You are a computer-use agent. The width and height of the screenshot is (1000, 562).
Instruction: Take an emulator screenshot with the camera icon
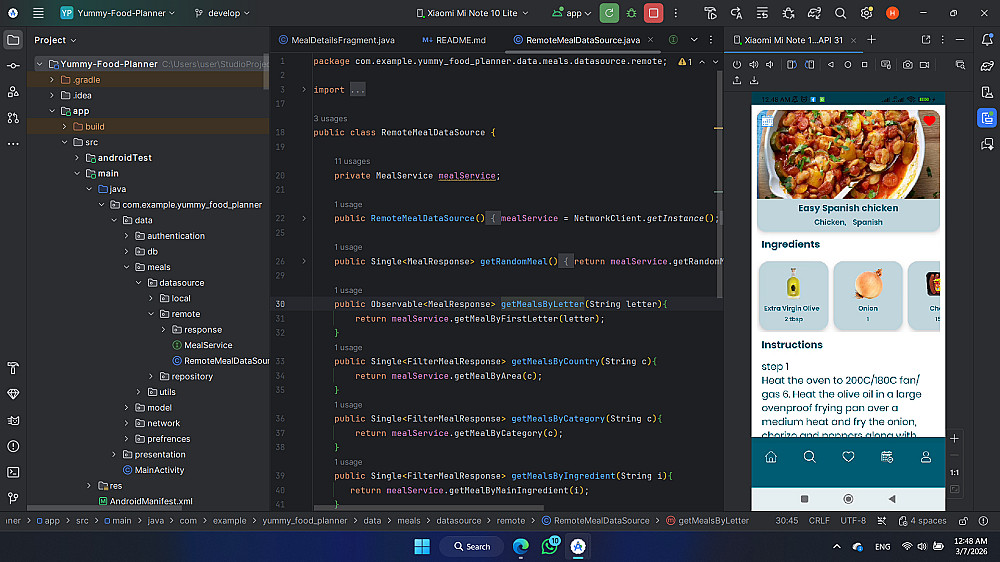[907, 64]
